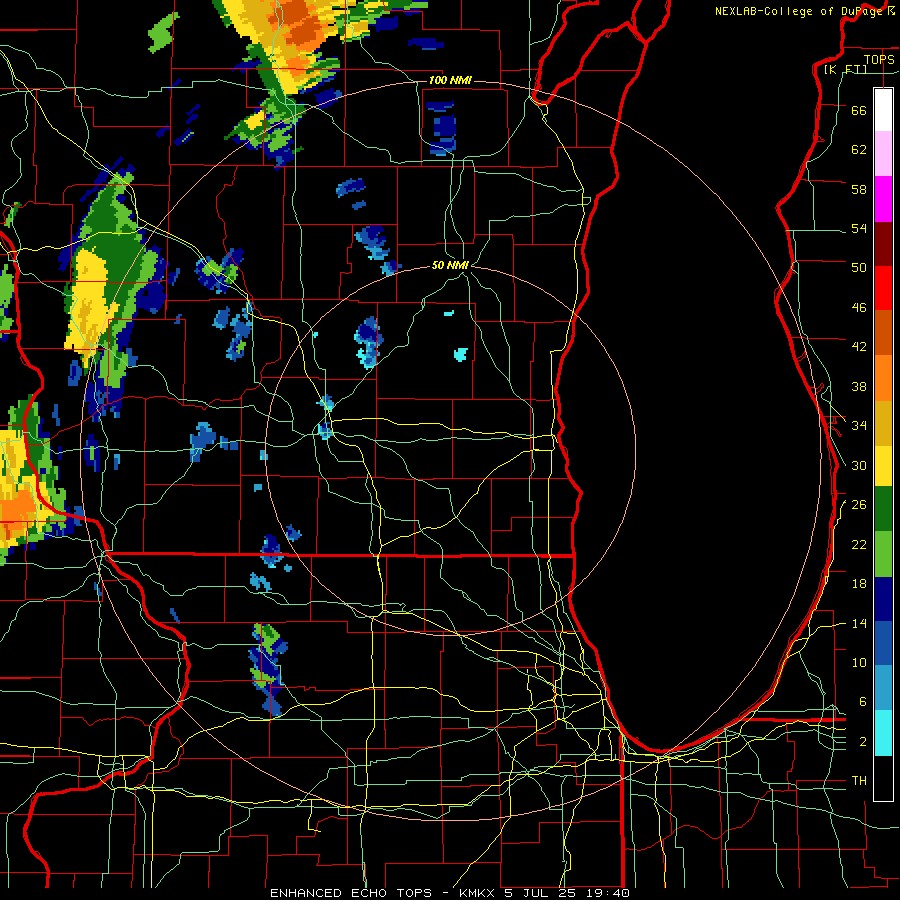This screenshot has height=900, width=900.
Task: Click the 10 value on the legend
Action: click(x=859, y=662)
